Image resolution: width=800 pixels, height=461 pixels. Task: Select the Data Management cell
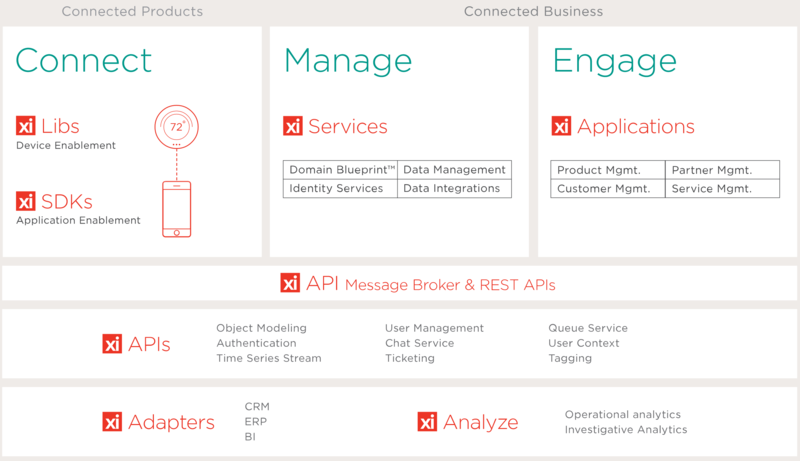coord(454,170)
